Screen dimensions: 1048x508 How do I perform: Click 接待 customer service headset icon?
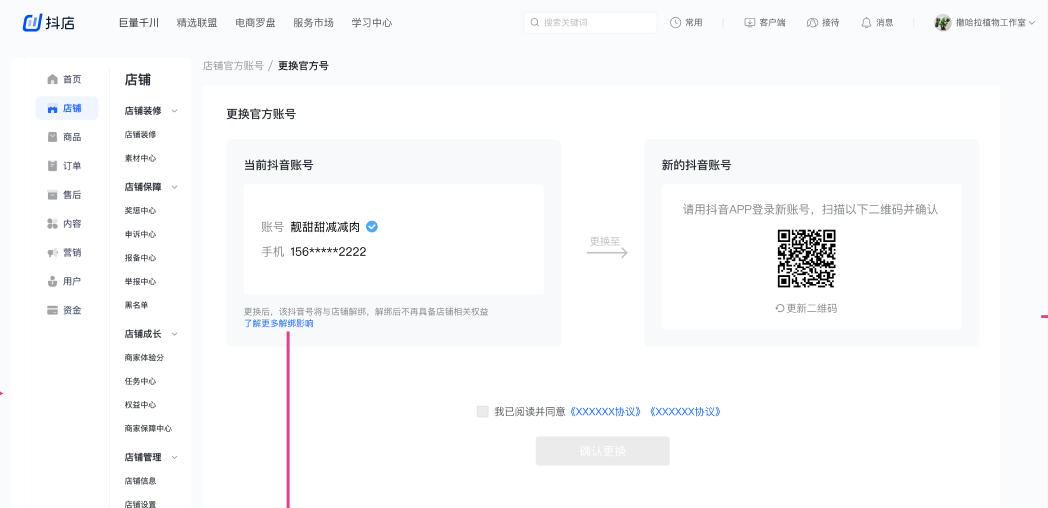pyautogui.click(x=812, y=23)
